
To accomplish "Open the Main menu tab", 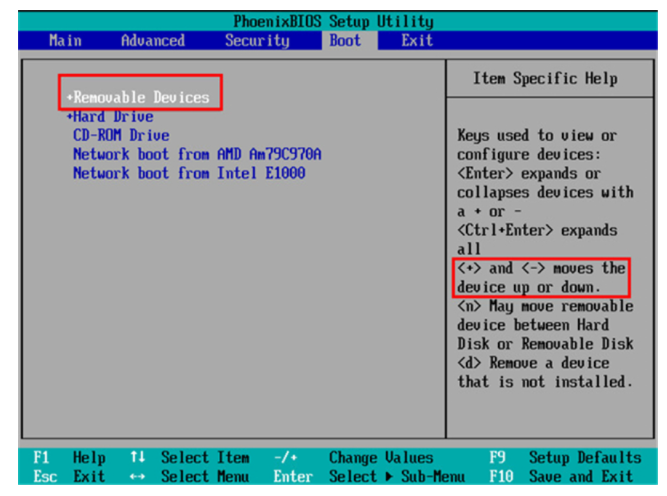I will click(x=65, y=41).
